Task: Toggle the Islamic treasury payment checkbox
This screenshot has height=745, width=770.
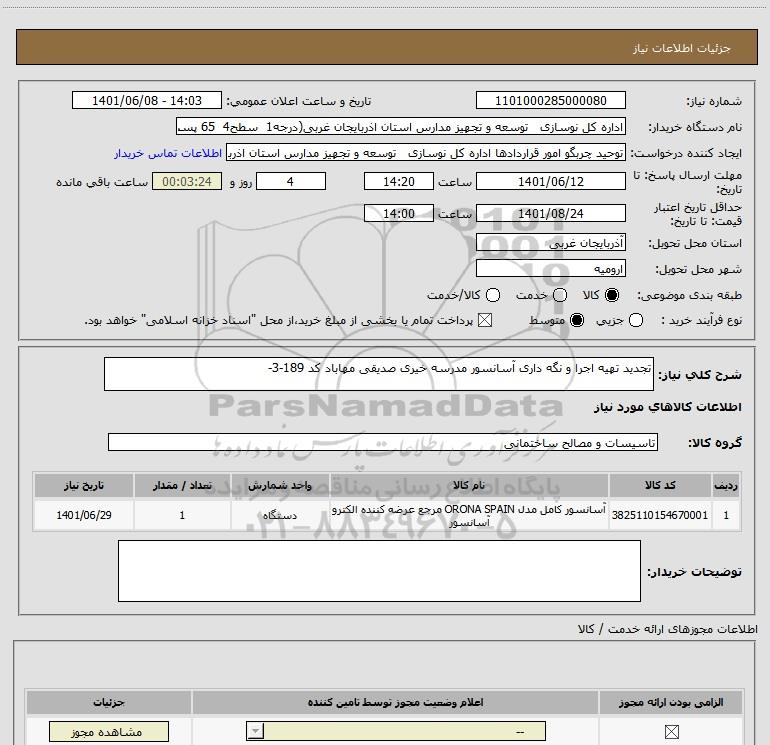Action: click(x=485, y=320)
